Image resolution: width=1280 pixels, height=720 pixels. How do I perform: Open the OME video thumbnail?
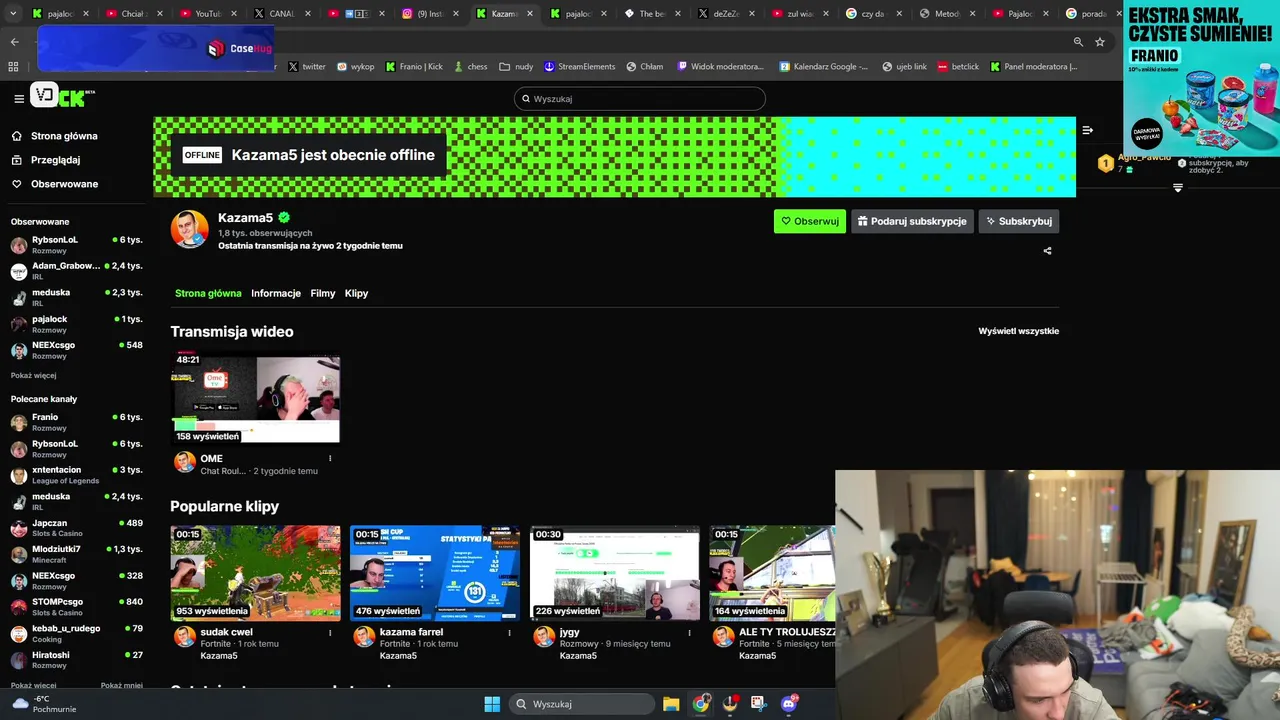pos(255,397)
